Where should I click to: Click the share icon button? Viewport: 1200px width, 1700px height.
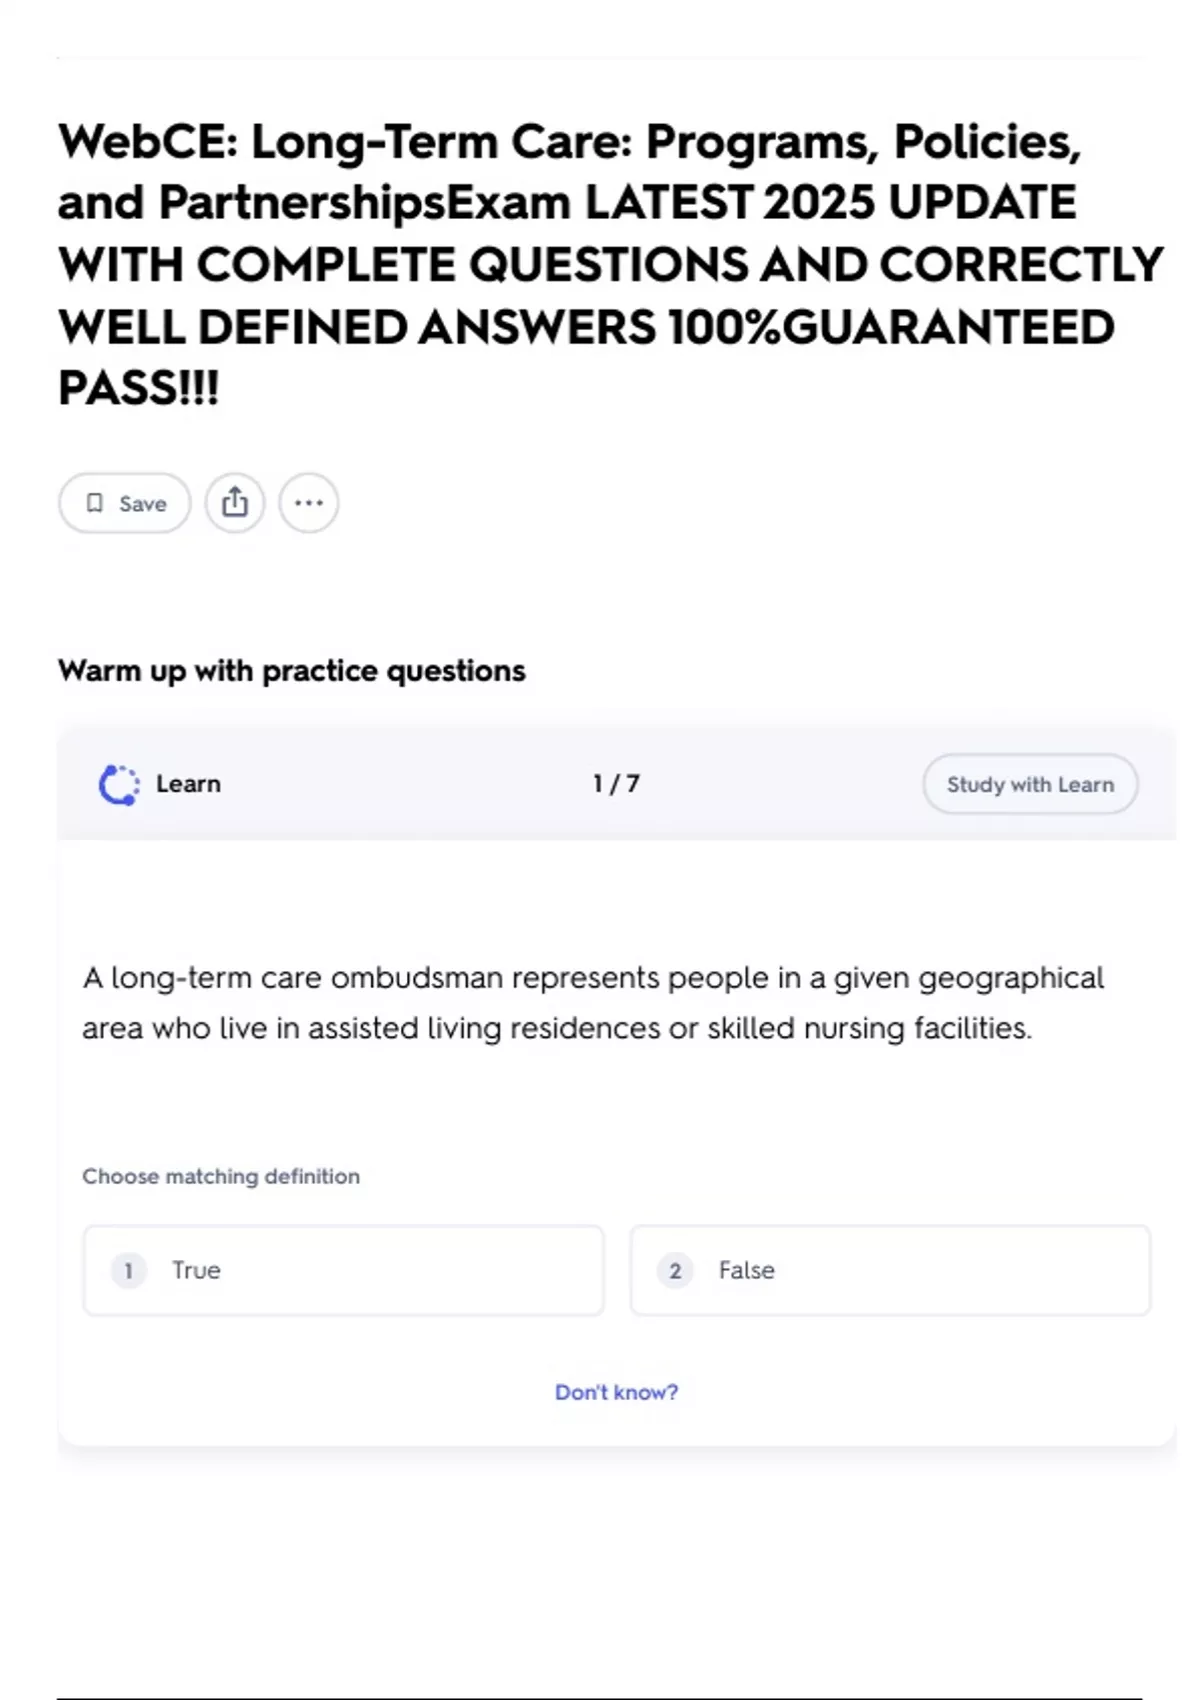pos(235,502)
